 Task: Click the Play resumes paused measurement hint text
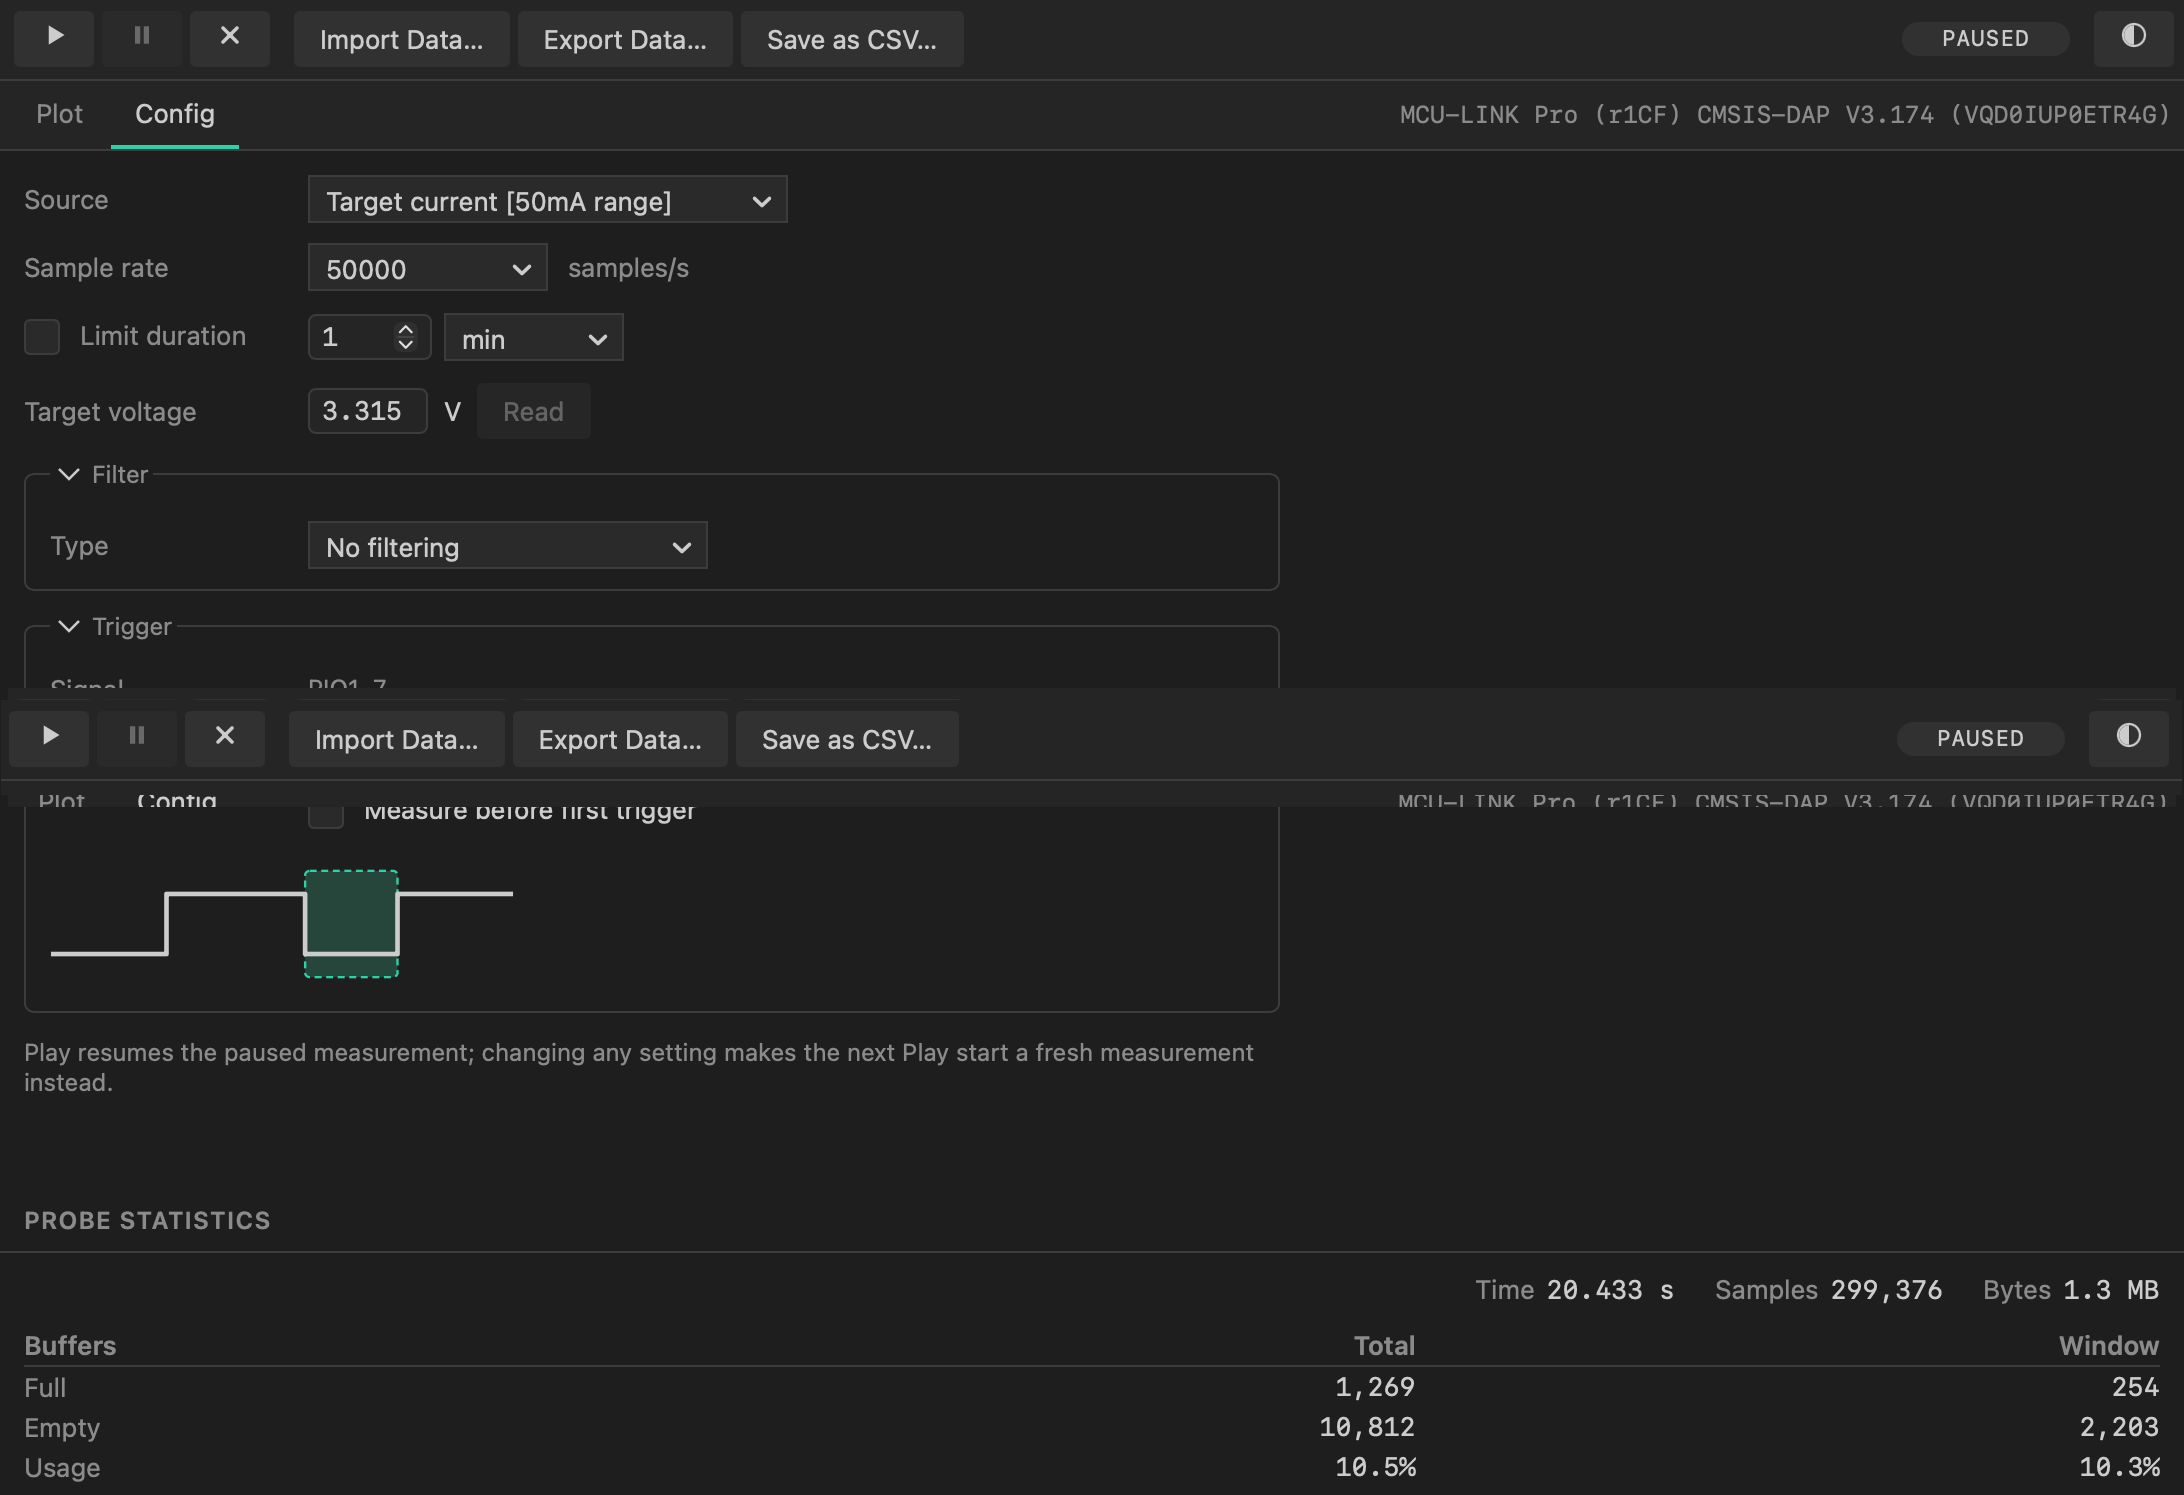639,1067
